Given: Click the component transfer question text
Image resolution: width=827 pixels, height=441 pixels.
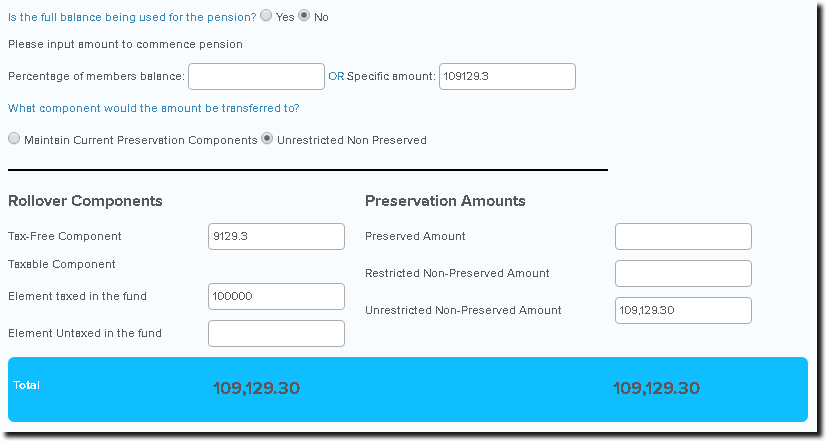Looking at the screenshot, I should [x=154, y=108].
